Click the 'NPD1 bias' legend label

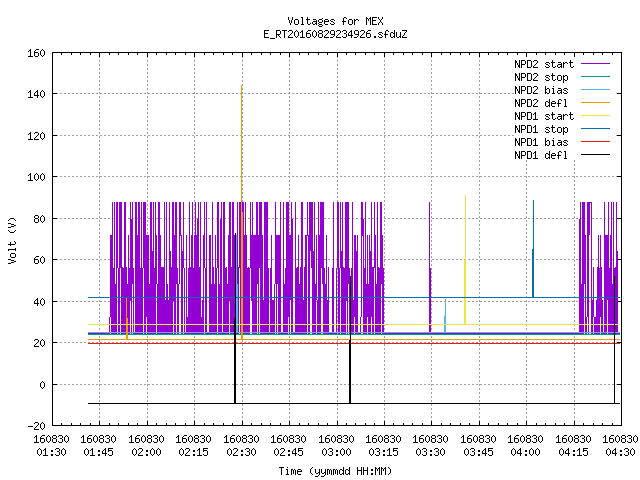point(541,142)
